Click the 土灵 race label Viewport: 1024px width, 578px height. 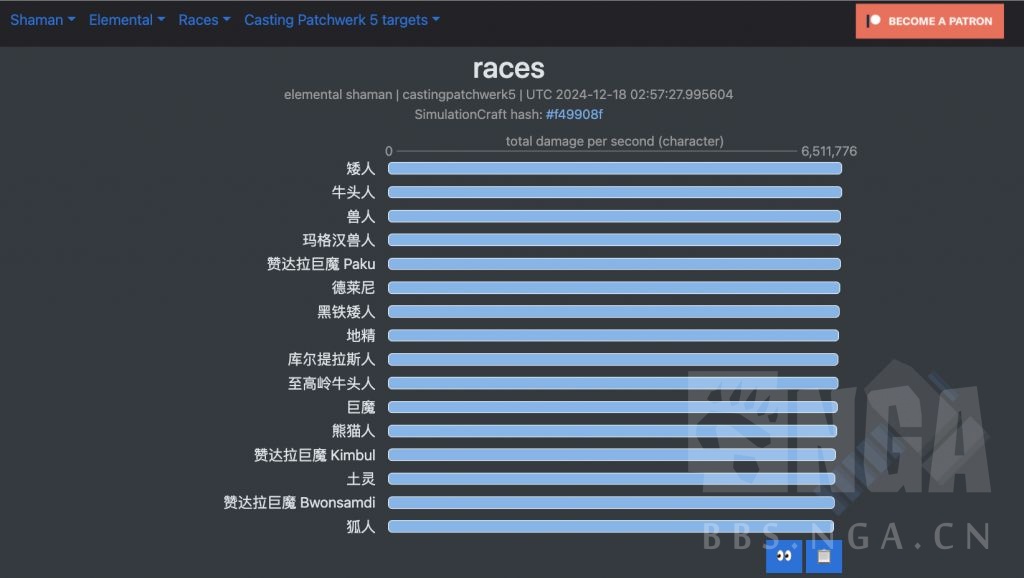tap(361, 478)
